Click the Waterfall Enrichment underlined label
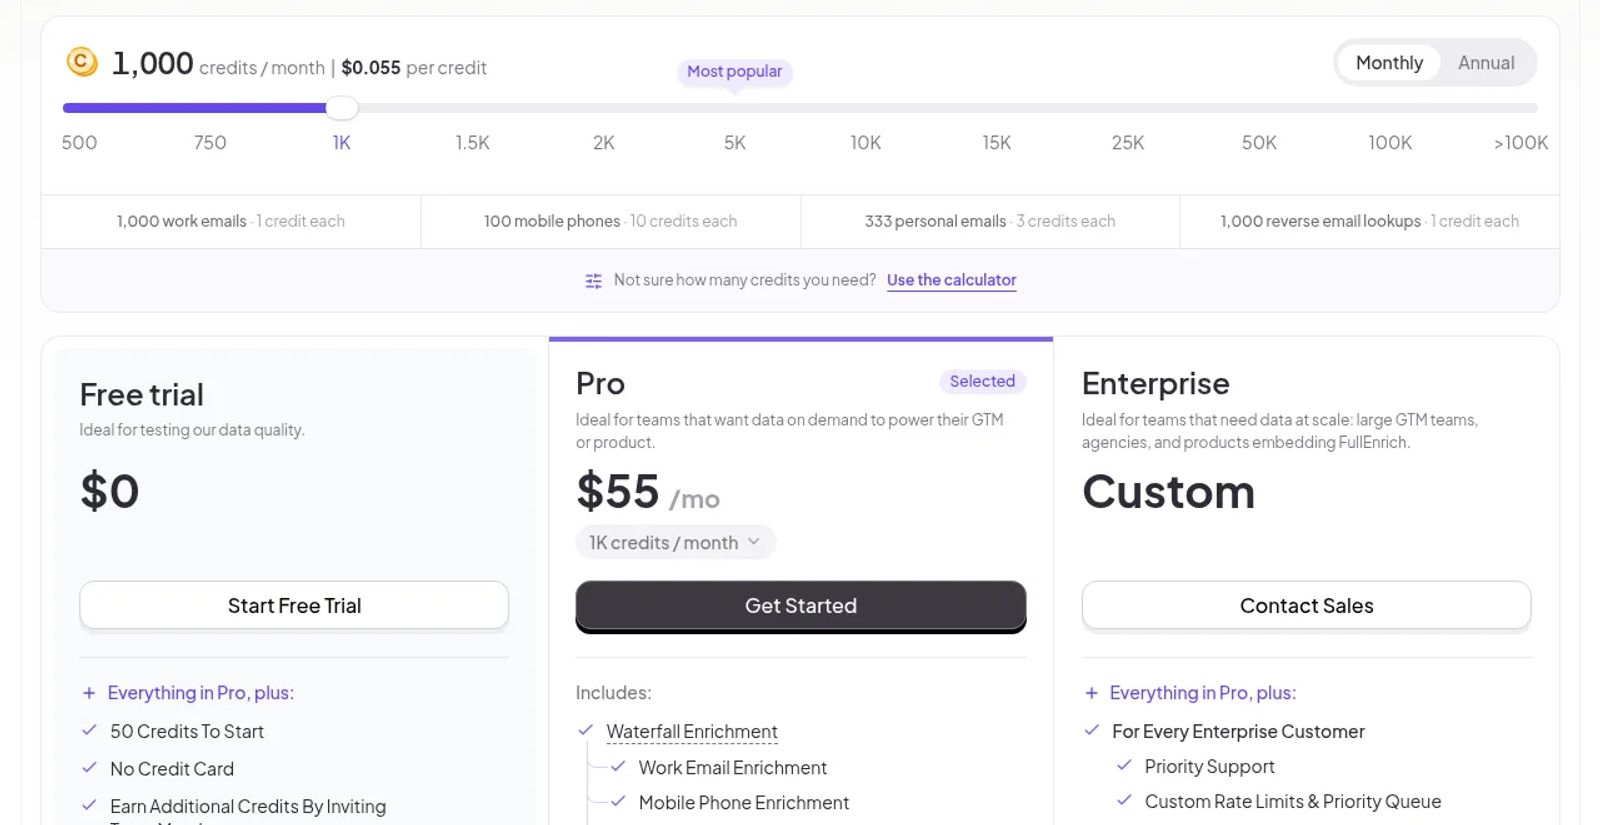This screenshot has height=825, width=1600. tap(692, 732)
